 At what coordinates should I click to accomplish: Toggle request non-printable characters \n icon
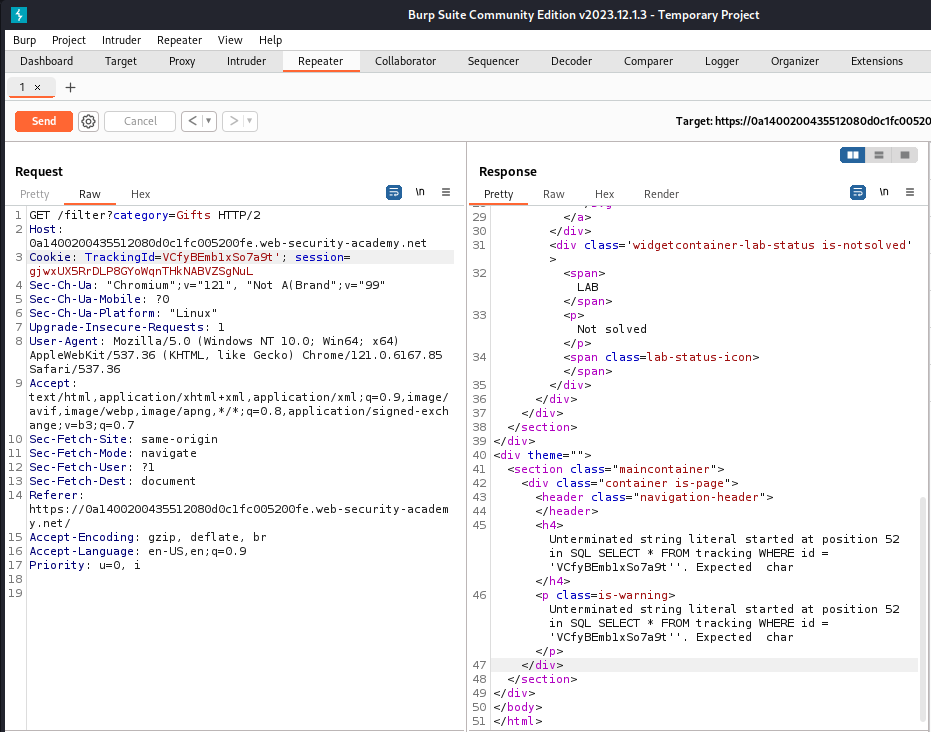(x=420, y=192)
